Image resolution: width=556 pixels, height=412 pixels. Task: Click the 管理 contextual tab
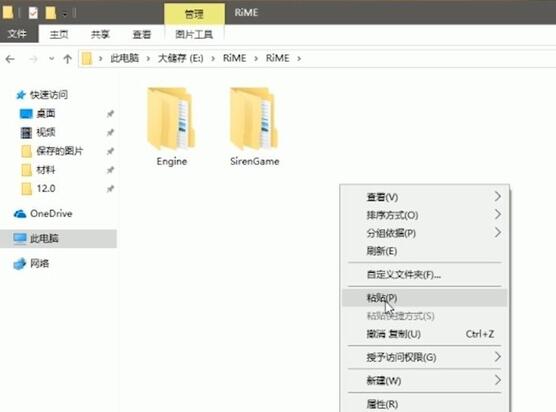pos(194,14)
